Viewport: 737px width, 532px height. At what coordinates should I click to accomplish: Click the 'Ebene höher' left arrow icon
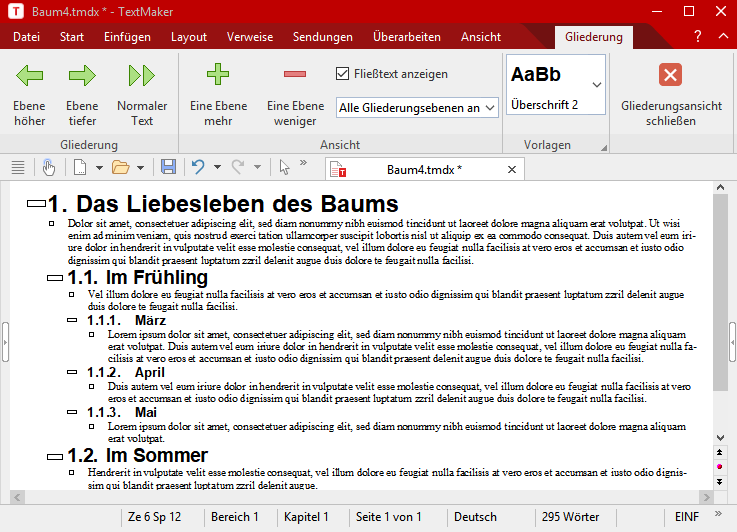click(x=30, y=75)
